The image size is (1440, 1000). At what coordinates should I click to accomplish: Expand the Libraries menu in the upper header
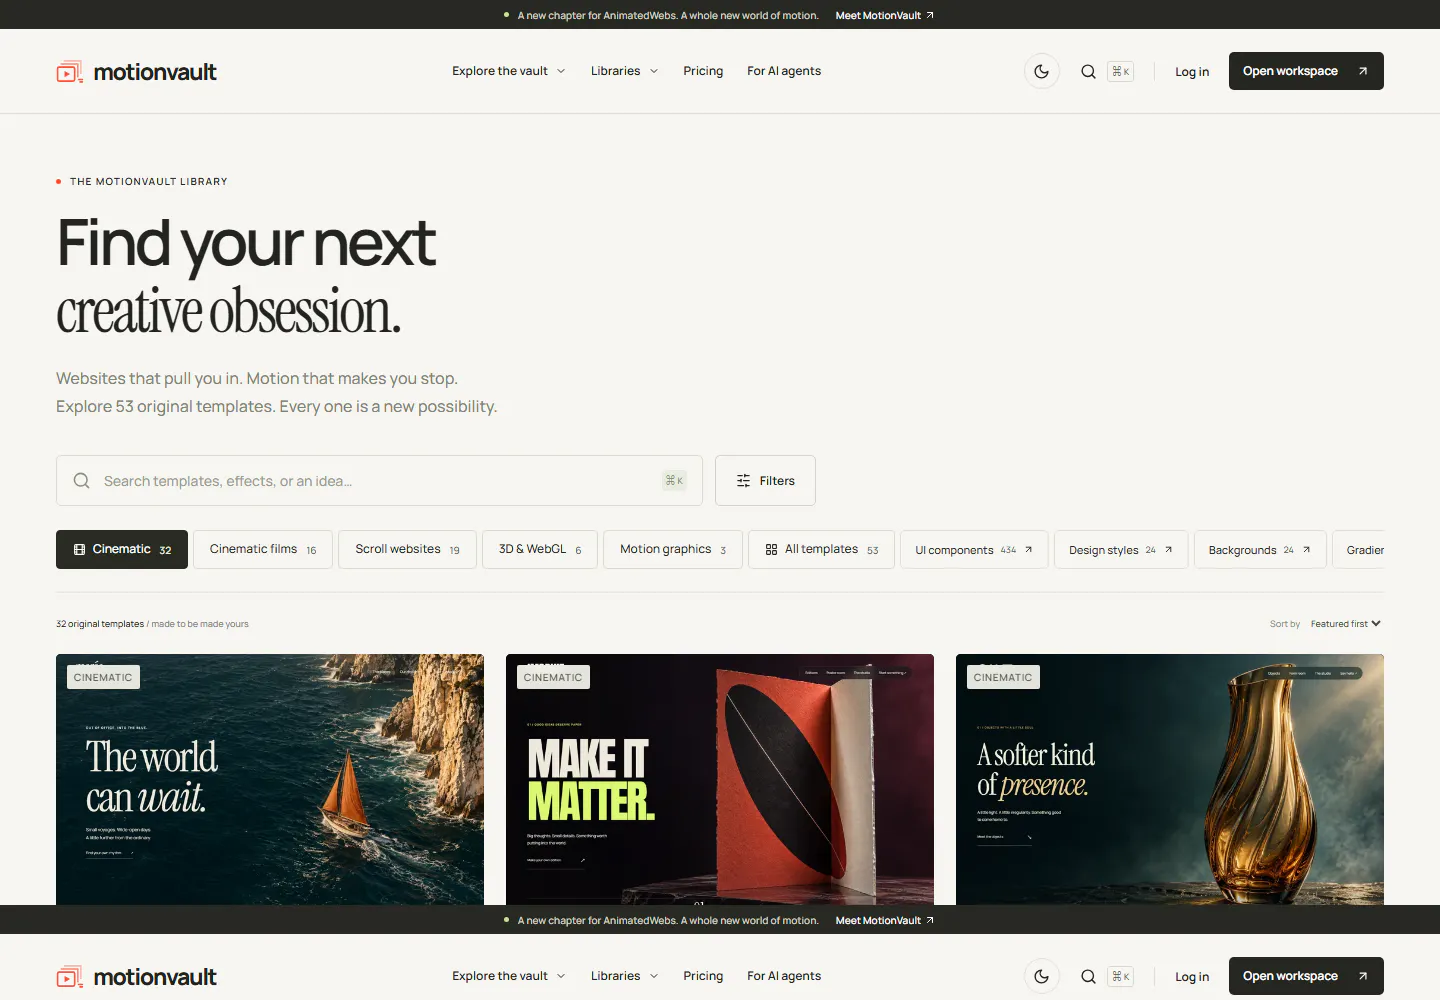coord(625,71)
